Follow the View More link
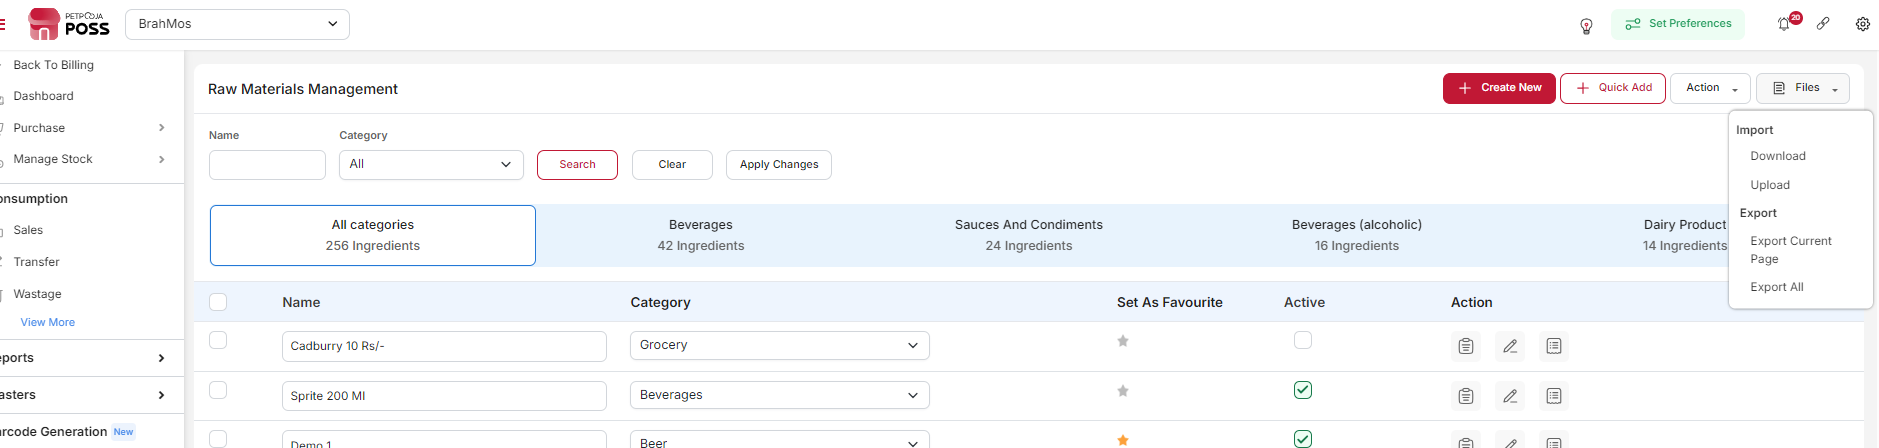 click(x=48, y=322)
